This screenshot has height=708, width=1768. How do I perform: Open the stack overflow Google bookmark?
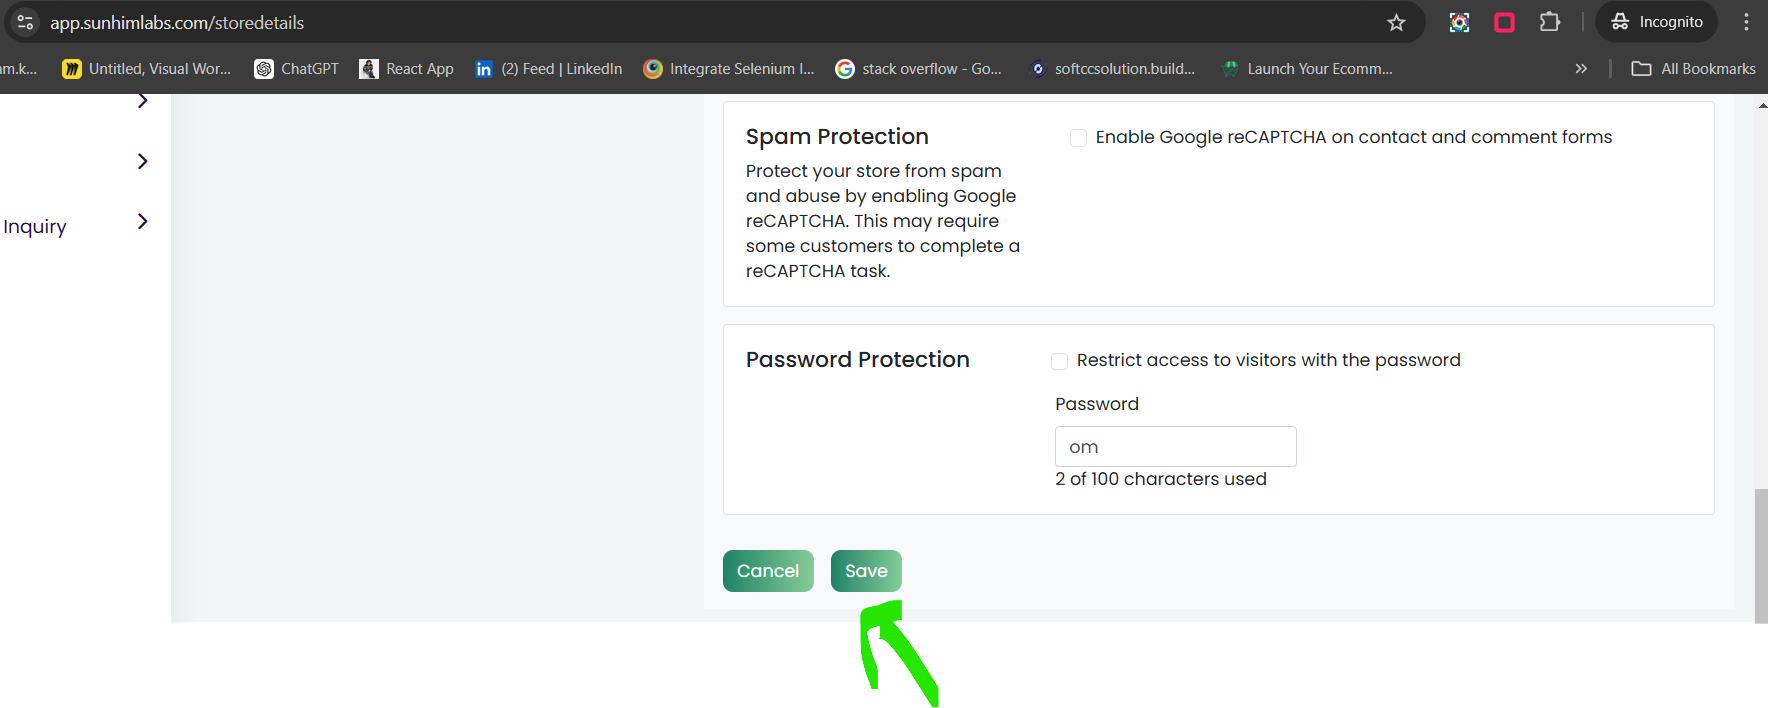pyautogui.click(x=919, y=69)
